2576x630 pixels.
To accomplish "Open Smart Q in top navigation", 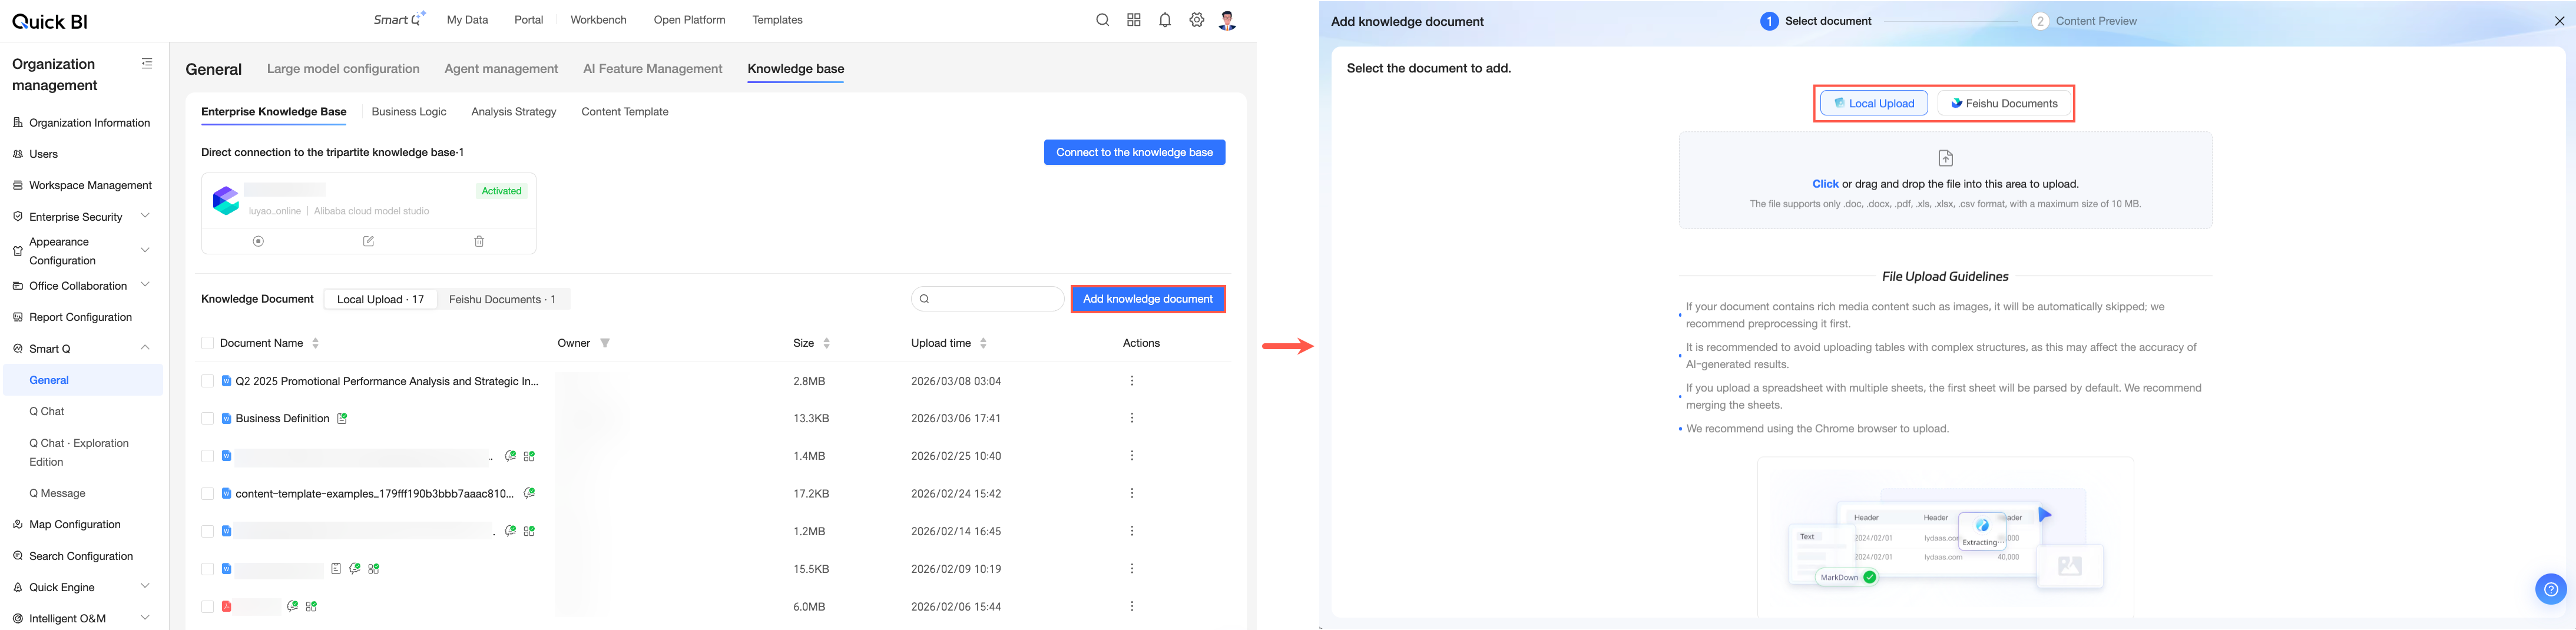I will pyautogui.click(x=399, y=19).
